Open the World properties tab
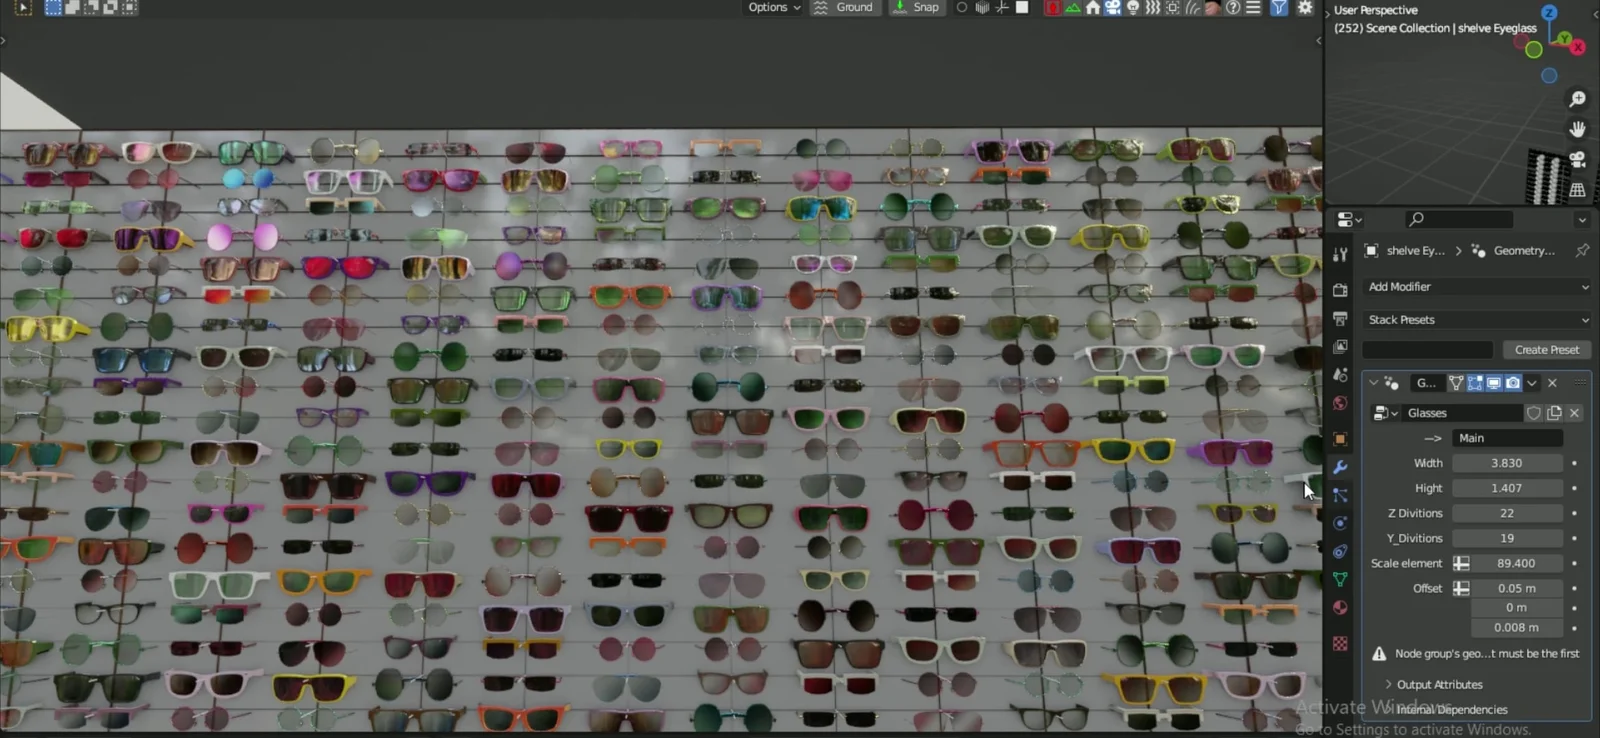Viewport: 1600px width, 738px height. pos(1340,403)
